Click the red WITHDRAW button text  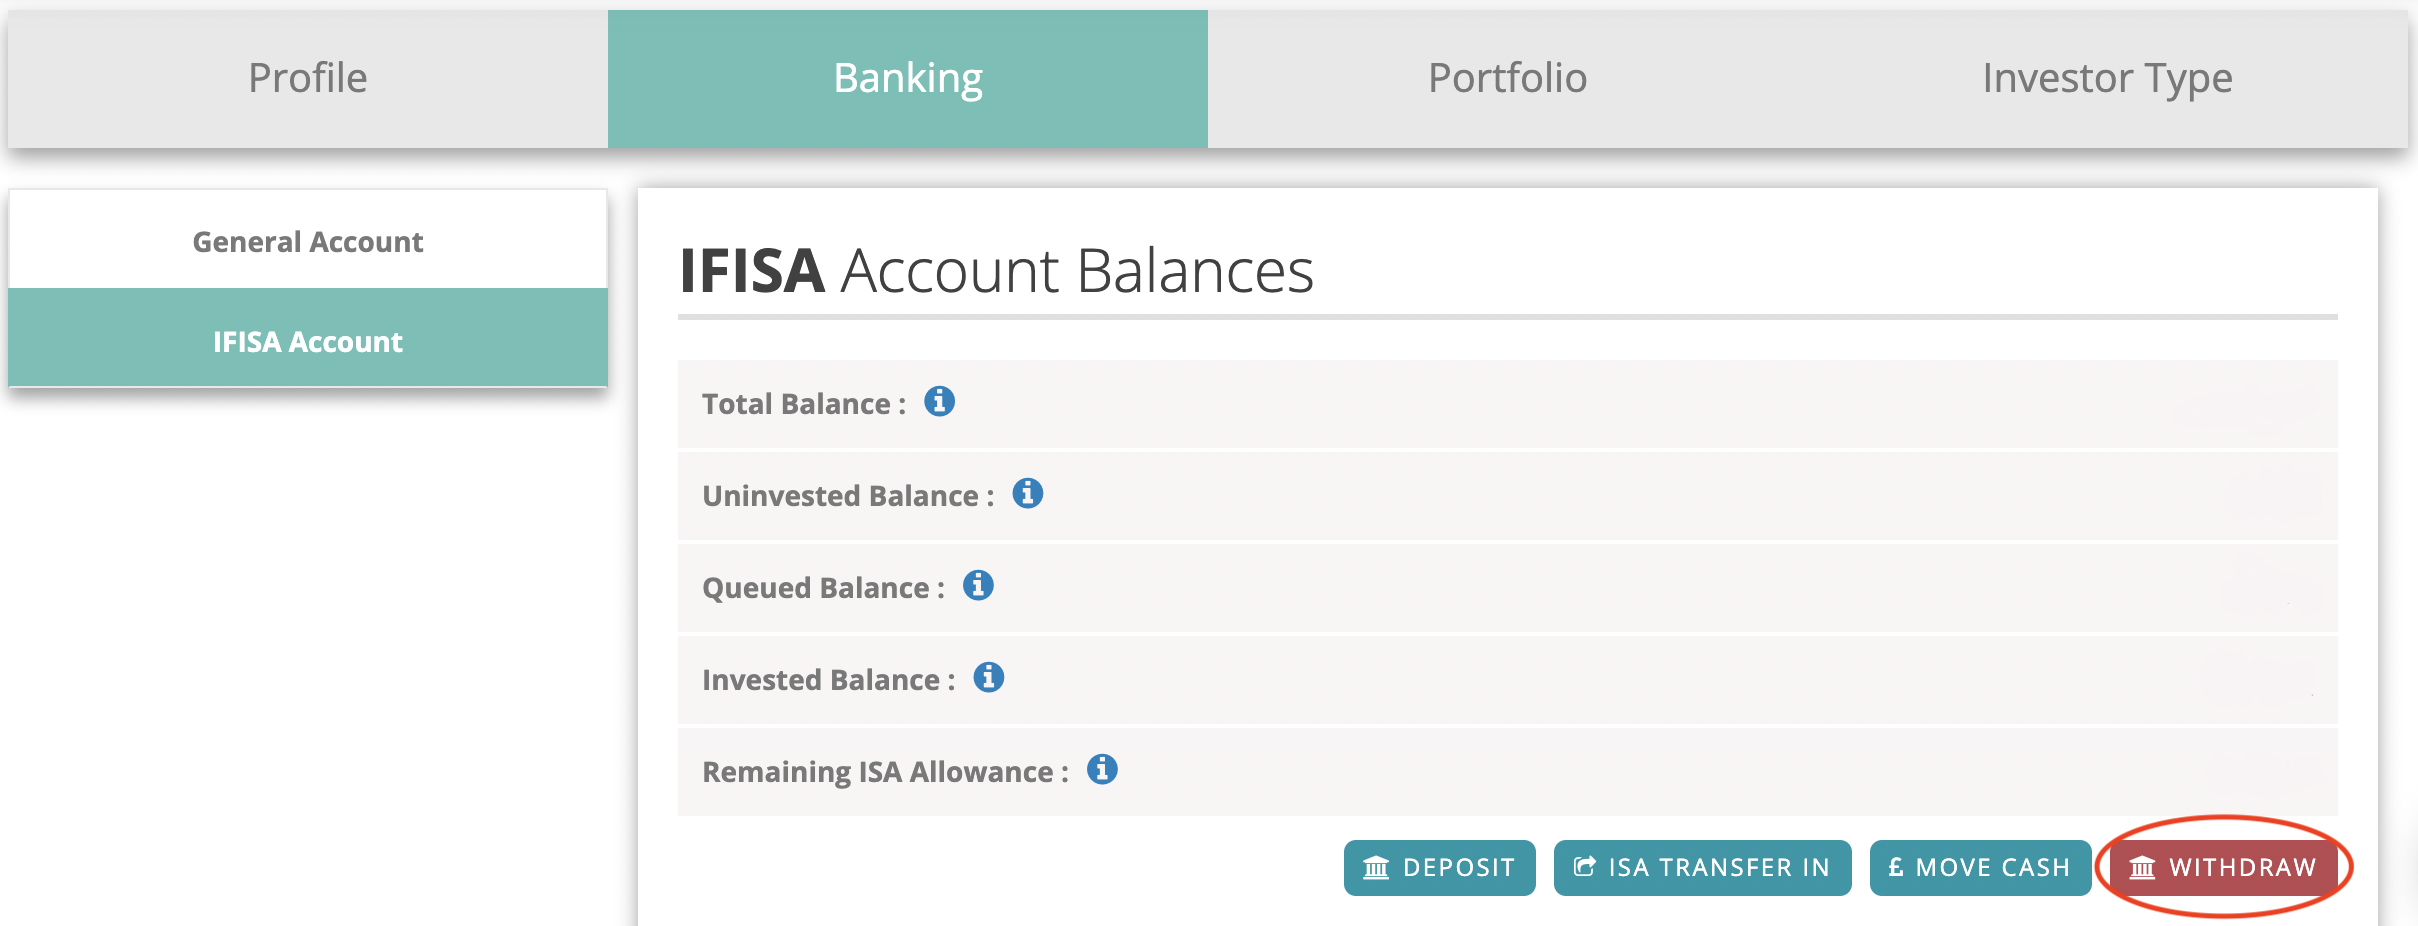tap(2242, 868)
